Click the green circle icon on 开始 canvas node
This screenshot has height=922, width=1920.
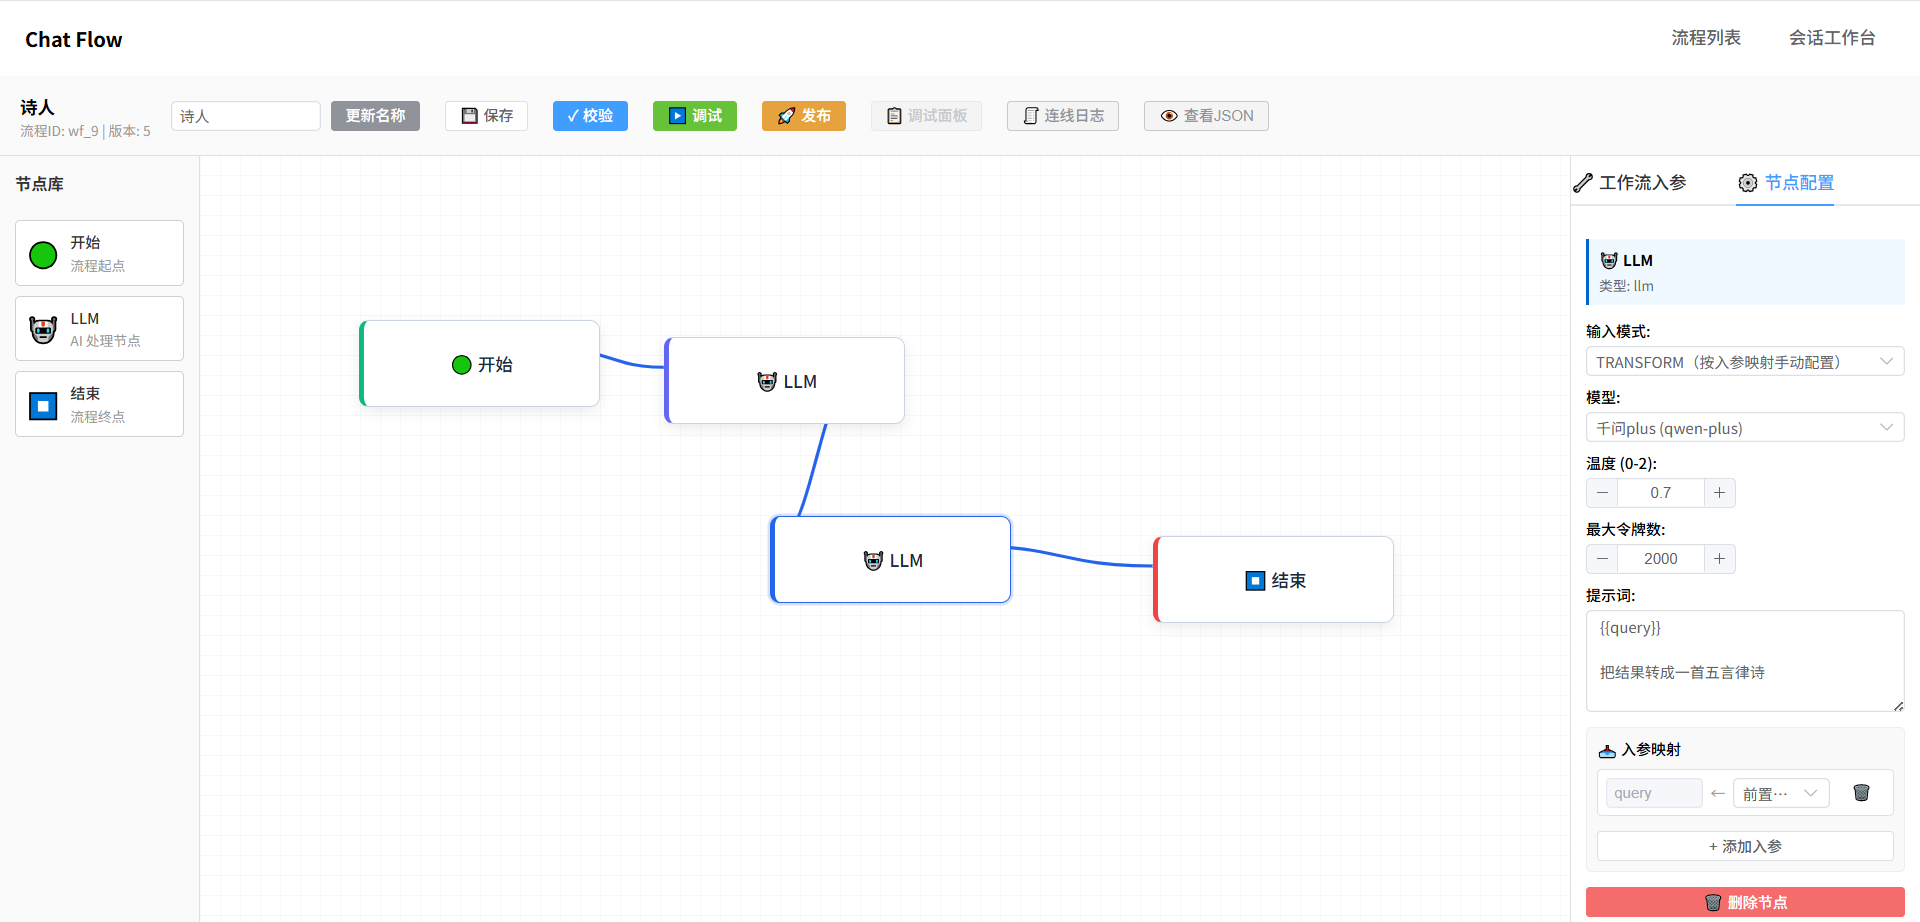(461, 365)
